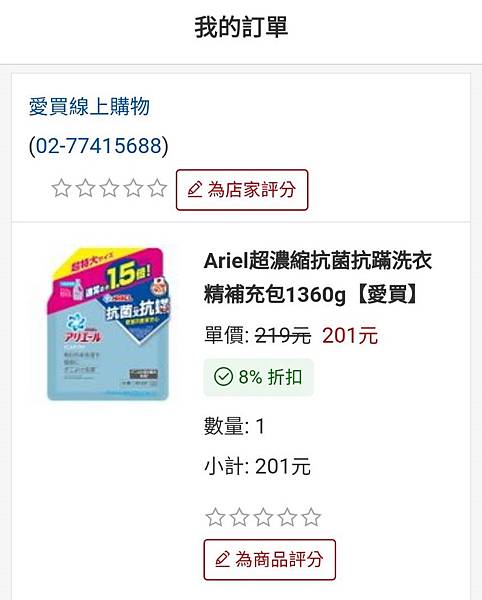Give the product two stars
This screenshot has width=482, height=600.
[239, 517]
